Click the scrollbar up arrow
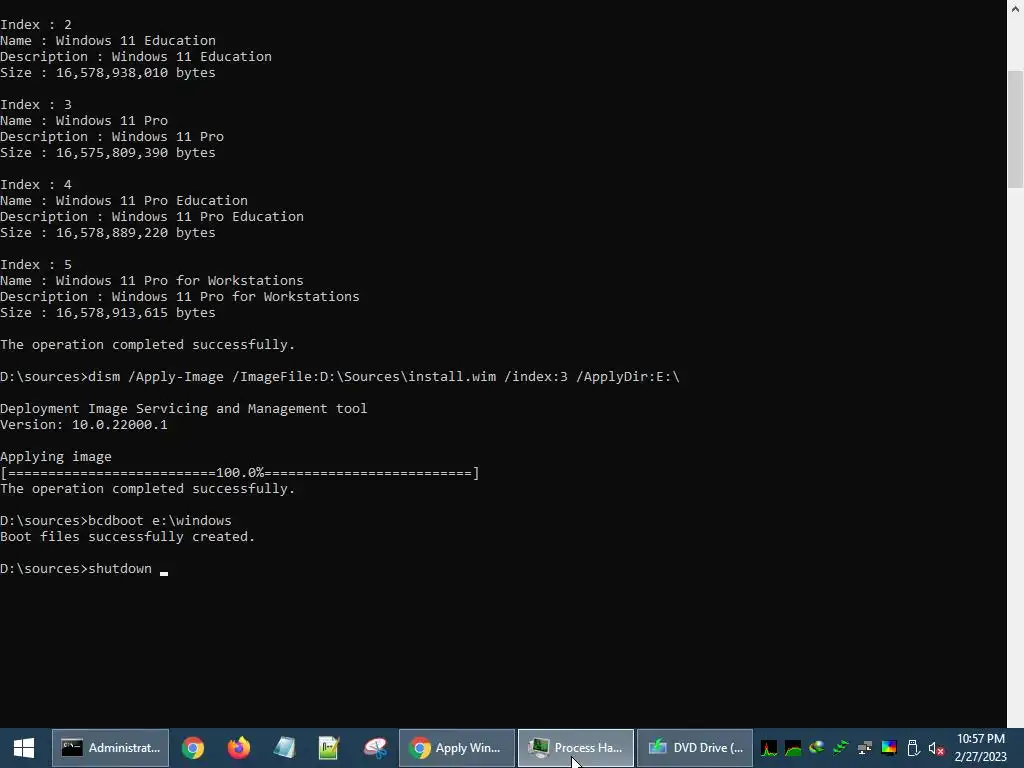This screenshot has height=768, width=1024. point(1016,7)
